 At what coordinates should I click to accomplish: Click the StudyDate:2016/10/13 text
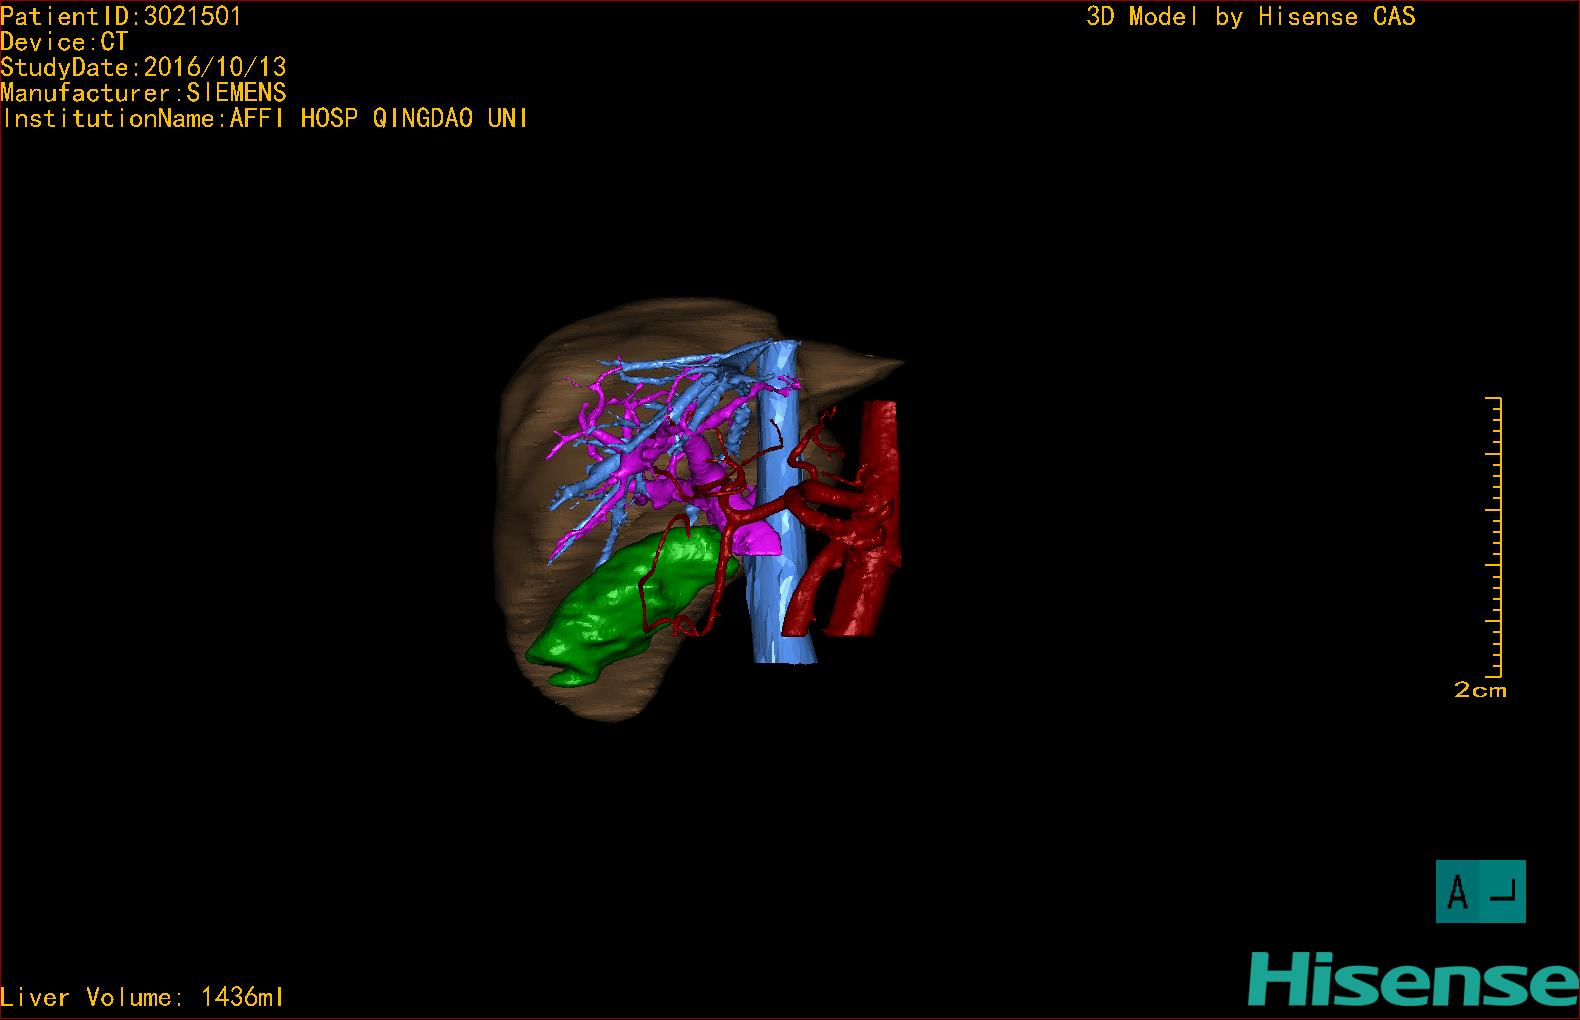[144, 67]
